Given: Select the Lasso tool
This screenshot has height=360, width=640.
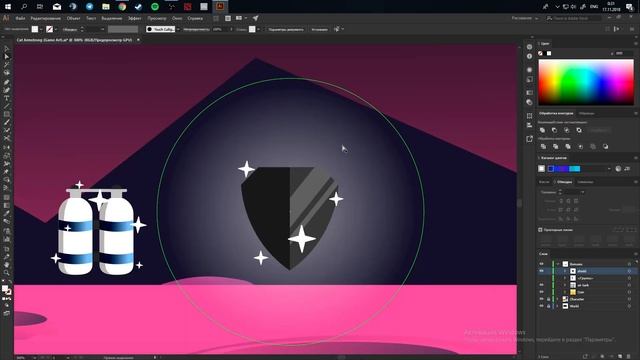Looking at the screenshot, I should point(7,72).
